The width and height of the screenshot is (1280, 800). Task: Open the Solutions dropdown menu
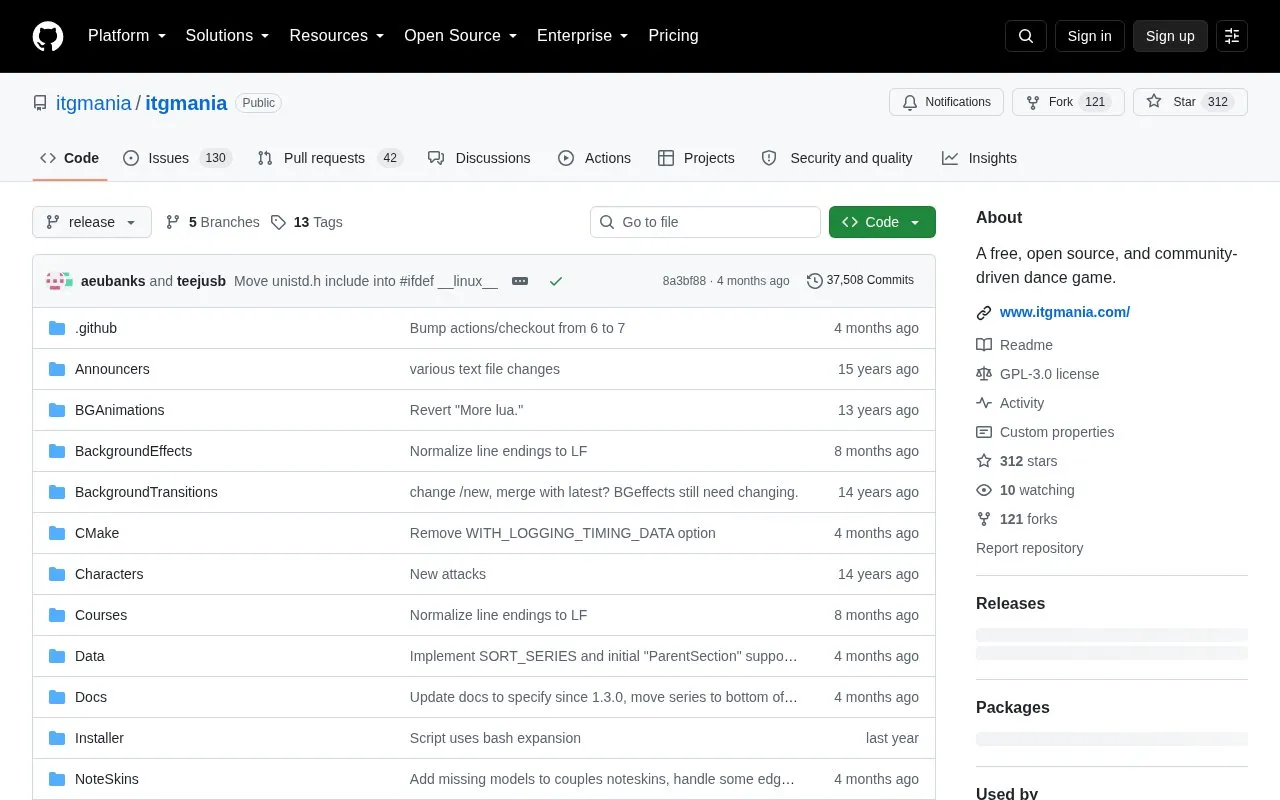point(228,36)
